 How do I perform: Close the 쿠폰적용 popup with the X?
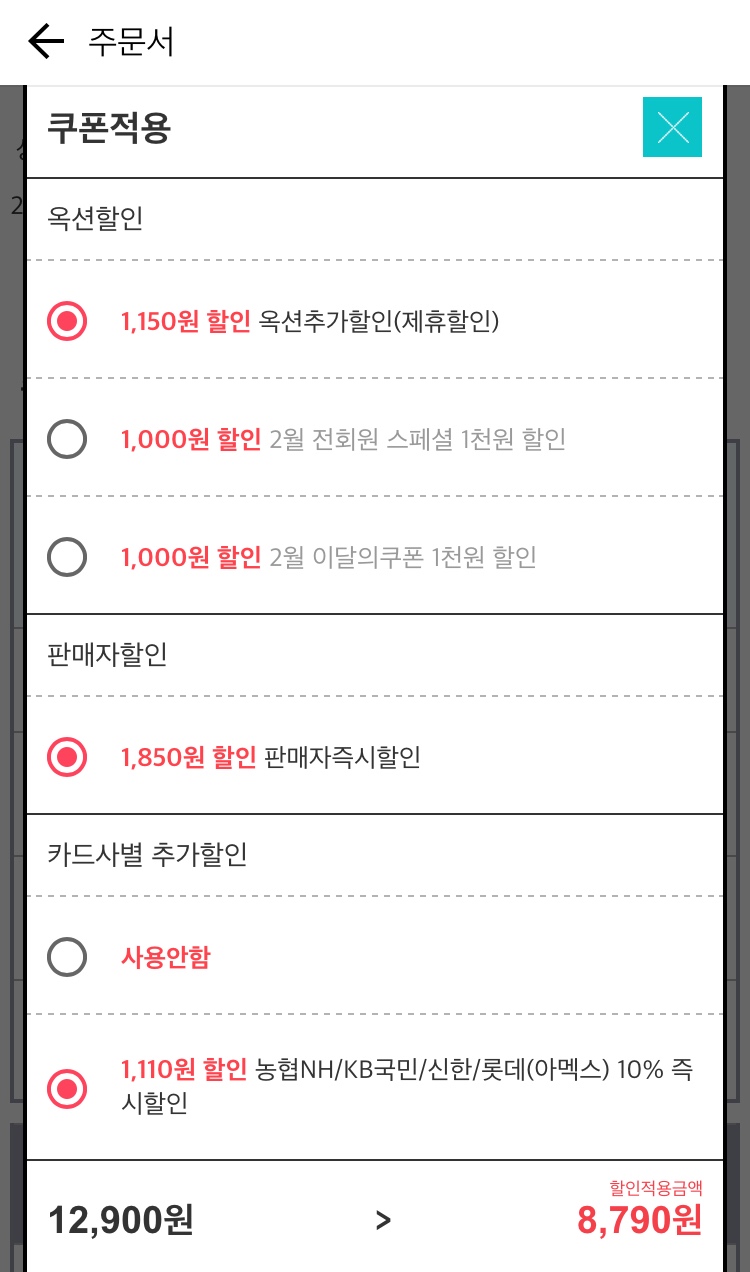[672, 128]
